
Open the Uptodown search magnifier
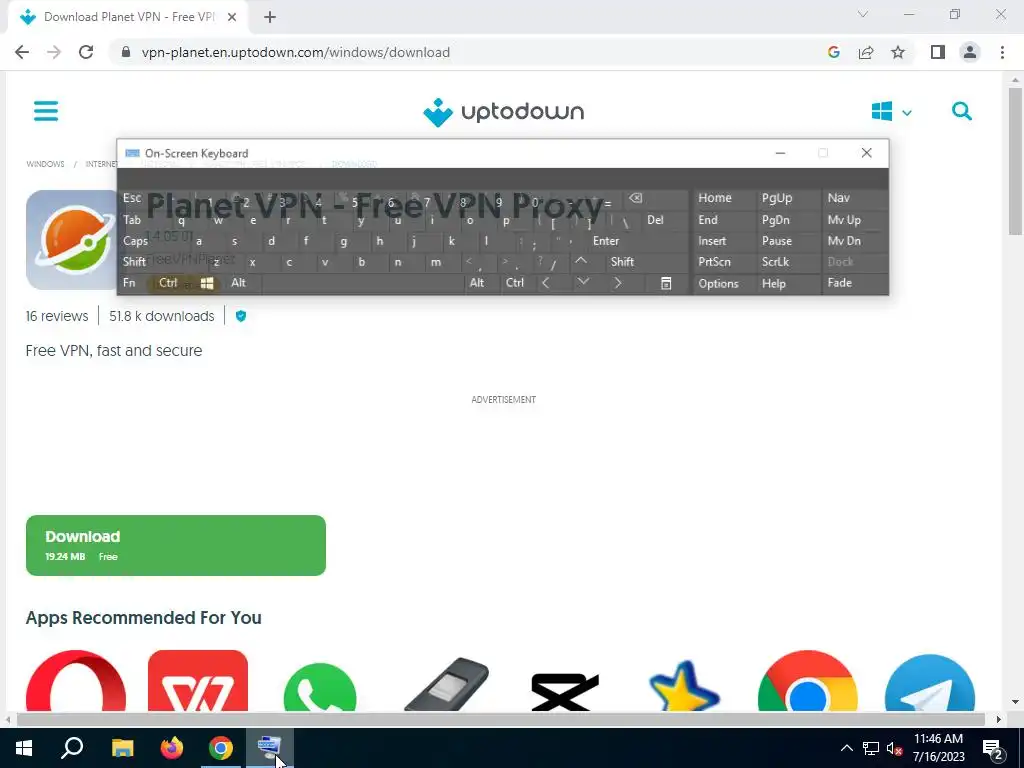(961, 111)
